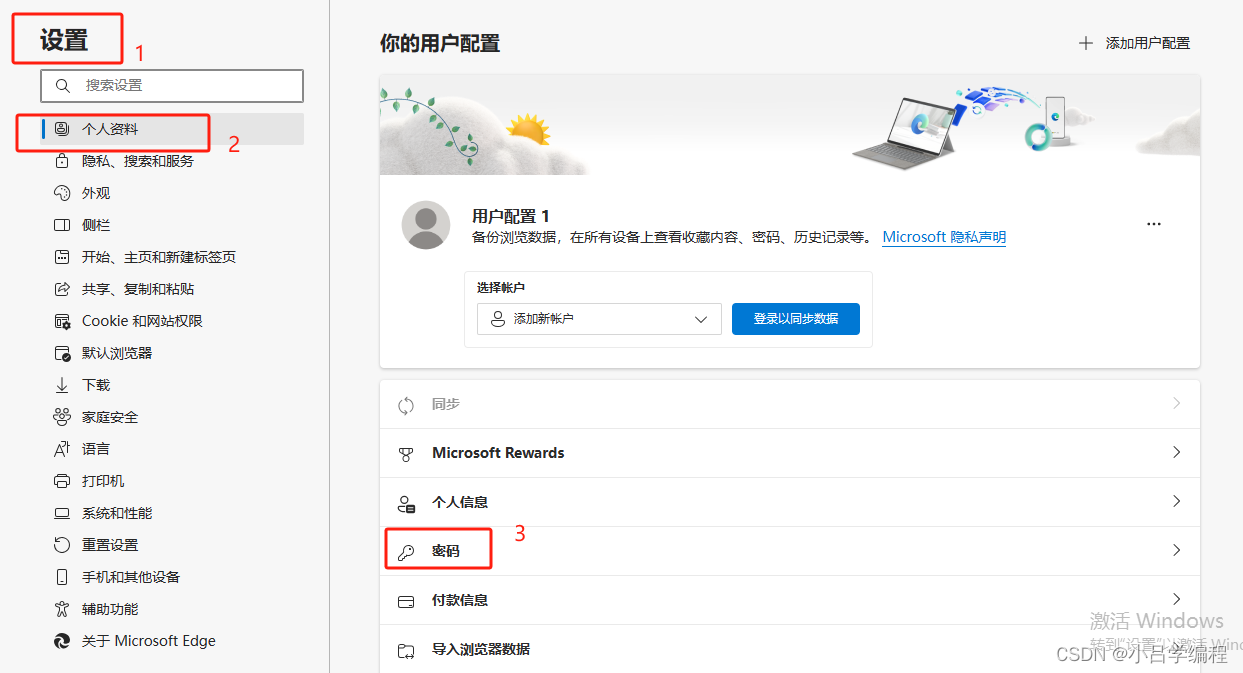Image resolution: width=1243 pixels, height=673 pixels.
Task: Go to the 侧栏 settings page
Action: coord(173,225)
